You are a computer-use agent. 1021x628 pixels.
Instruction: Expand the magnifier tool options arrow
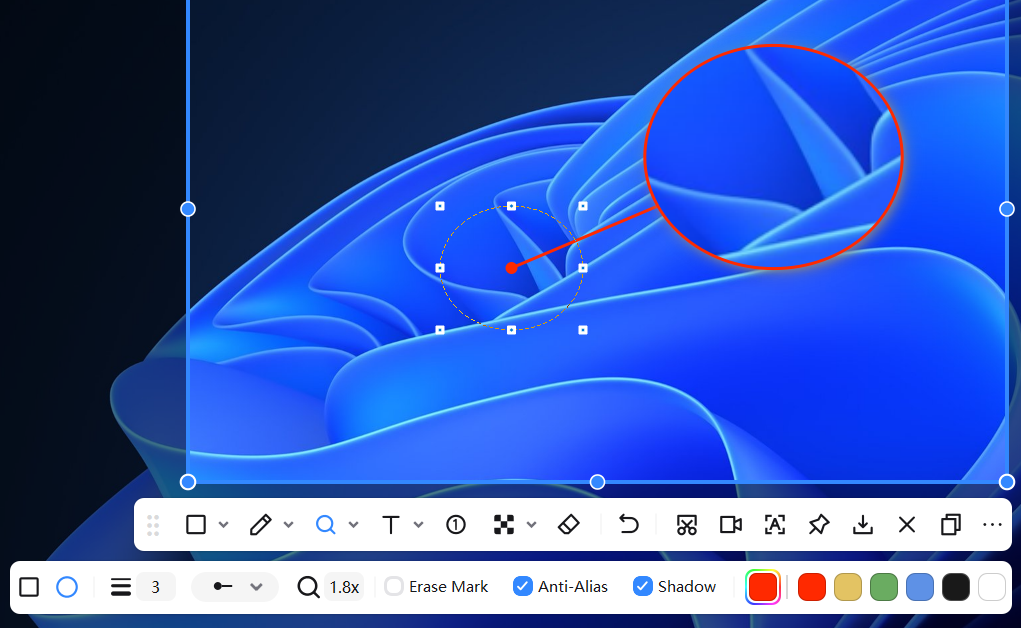[x=354, y=524]
